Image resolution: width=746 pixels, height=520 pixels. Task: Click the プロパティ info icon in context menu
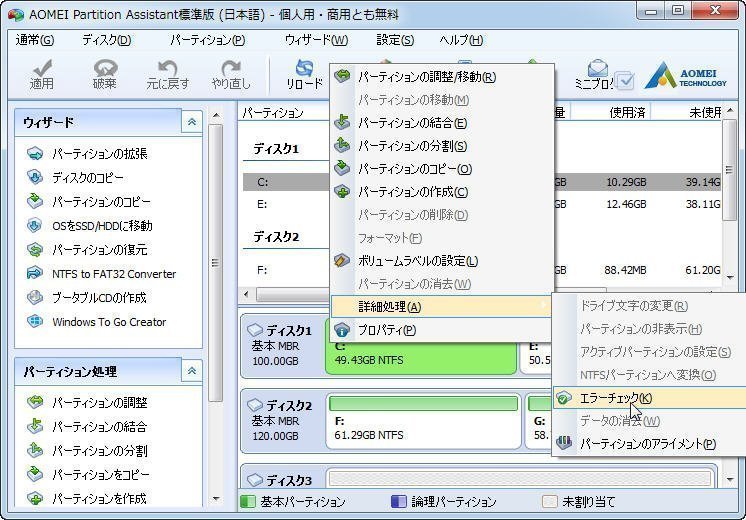342,330
